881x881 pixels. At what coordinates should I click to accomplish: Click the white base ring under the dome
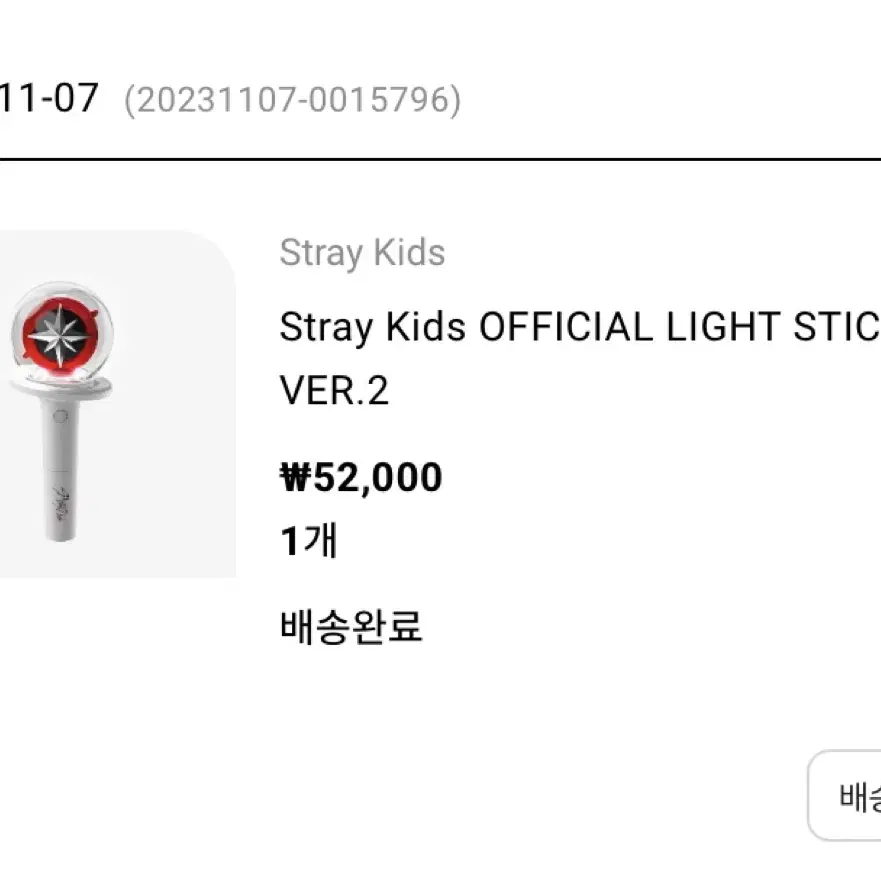click(x=61, y=388)
